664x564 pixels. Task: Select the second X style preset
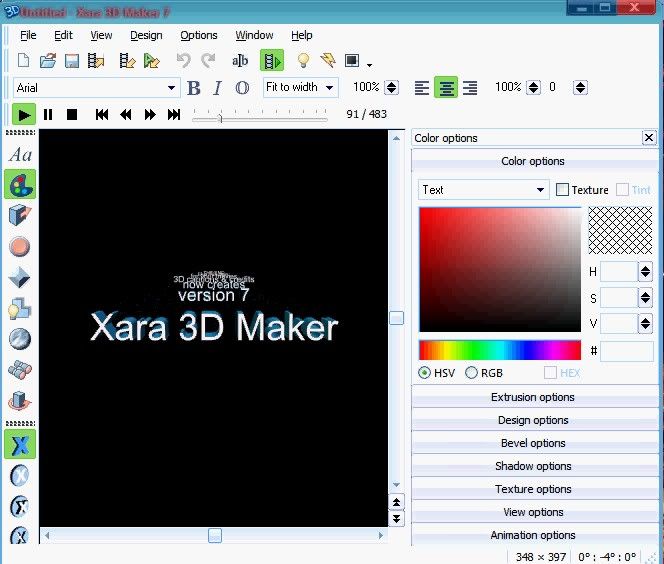pos(19,475)
